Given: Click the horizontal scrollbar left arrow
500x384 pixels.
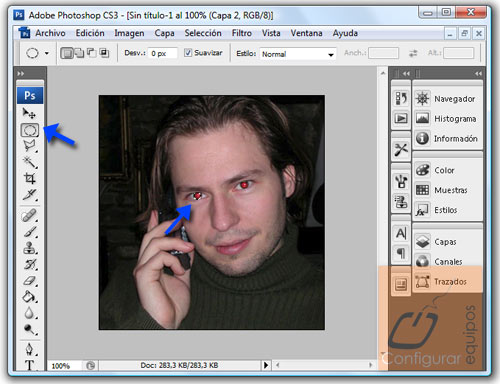Looking at the screenshot, I should (277, 365).
